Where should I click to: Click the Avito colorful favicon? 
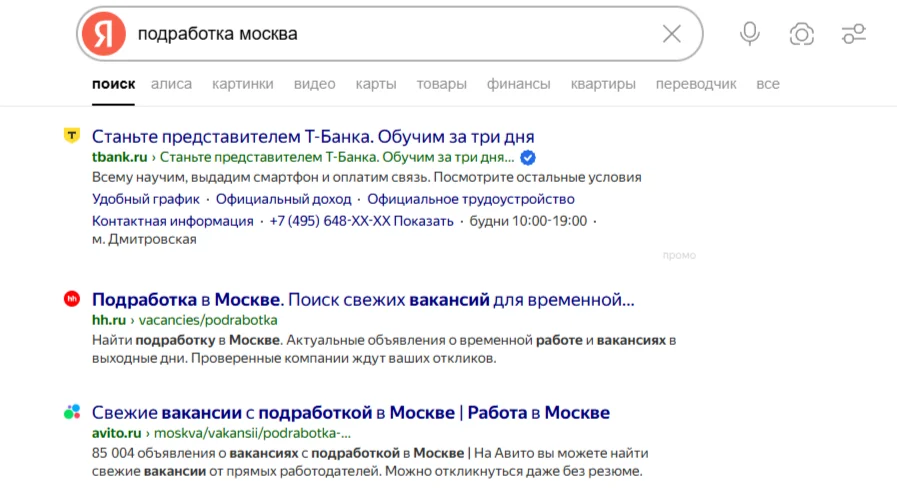coord(72,411)
